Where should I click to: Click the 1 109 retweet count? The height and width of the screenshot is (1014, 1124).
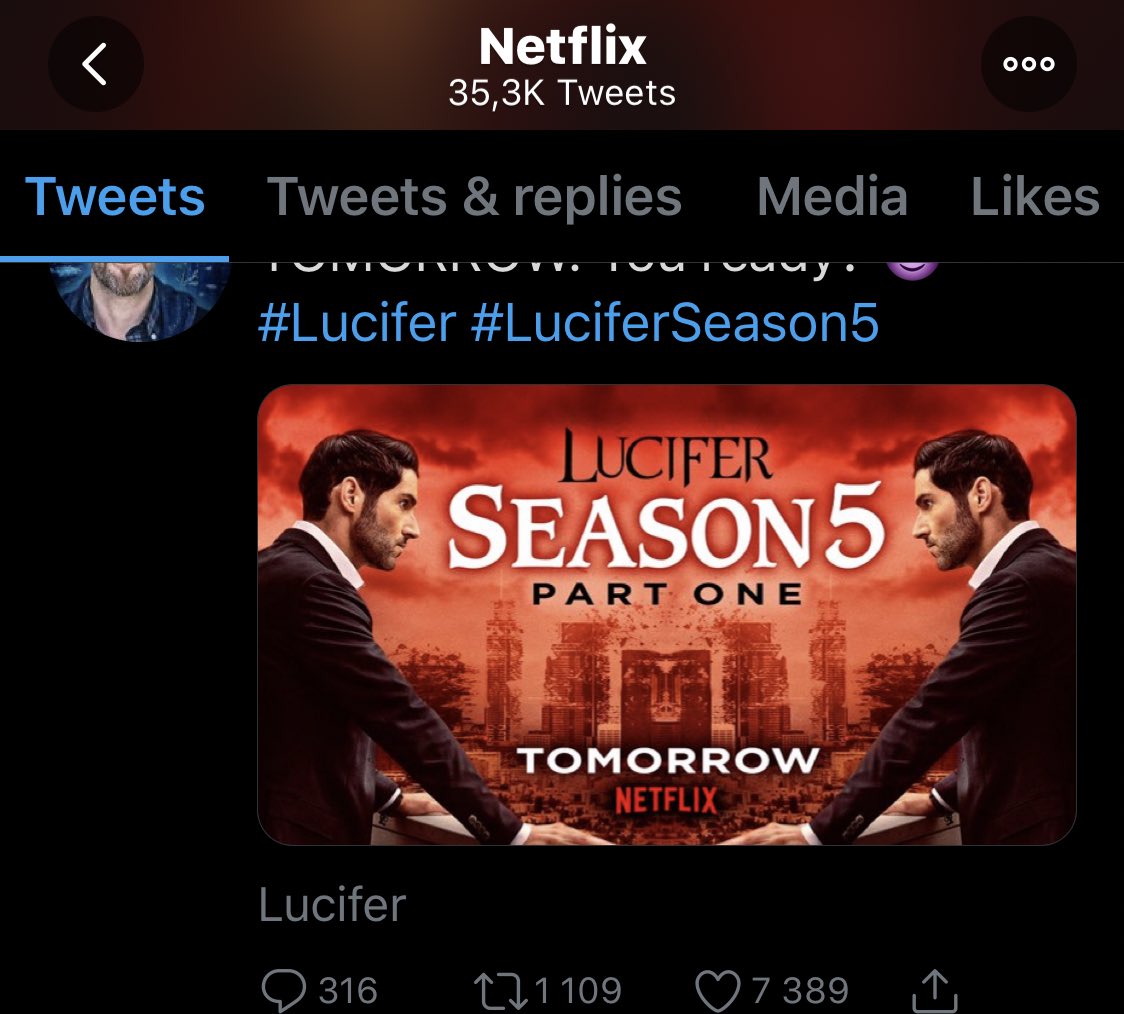coord(578,990)
